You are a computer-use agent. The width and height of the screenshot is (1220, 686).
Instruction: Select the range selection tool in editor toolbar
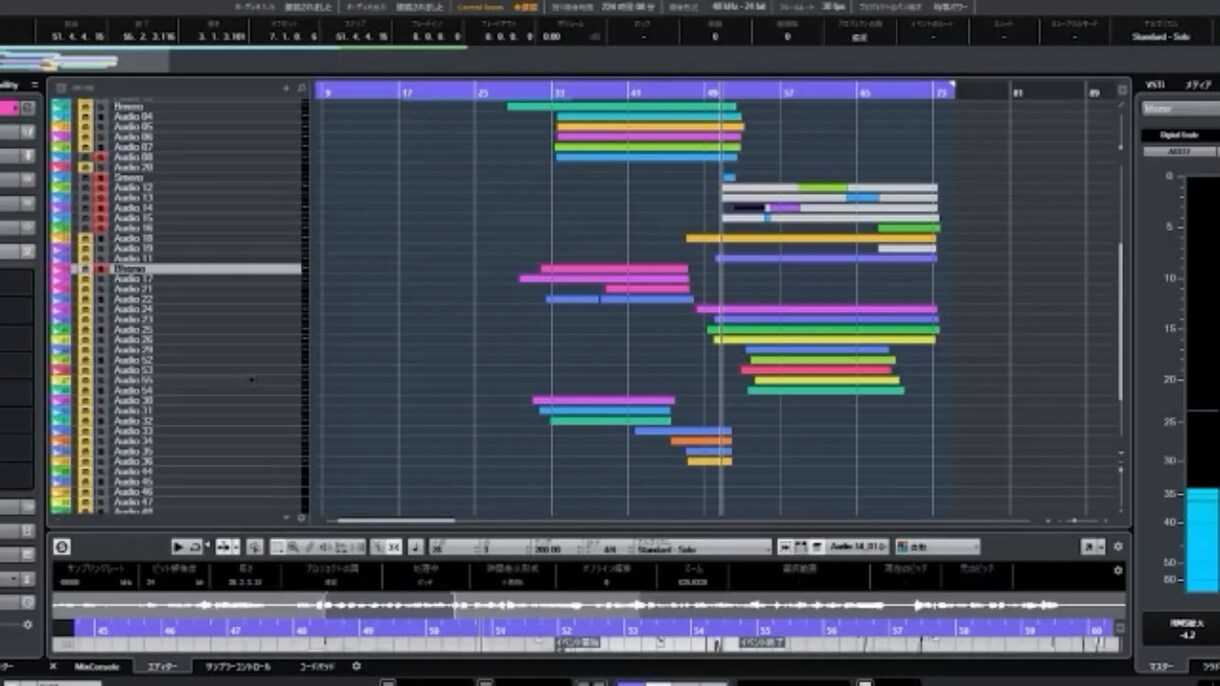tap(277, 547)
